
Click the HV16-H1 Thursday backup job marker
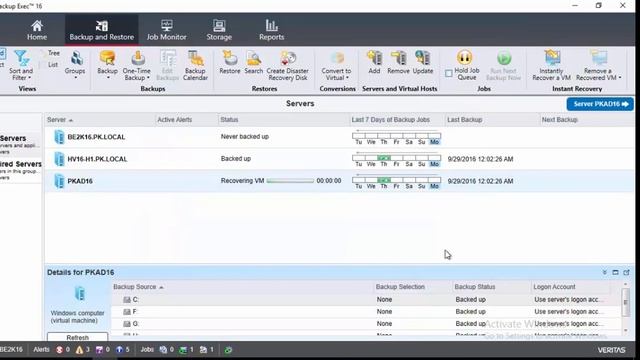click(x=384, y=158)
